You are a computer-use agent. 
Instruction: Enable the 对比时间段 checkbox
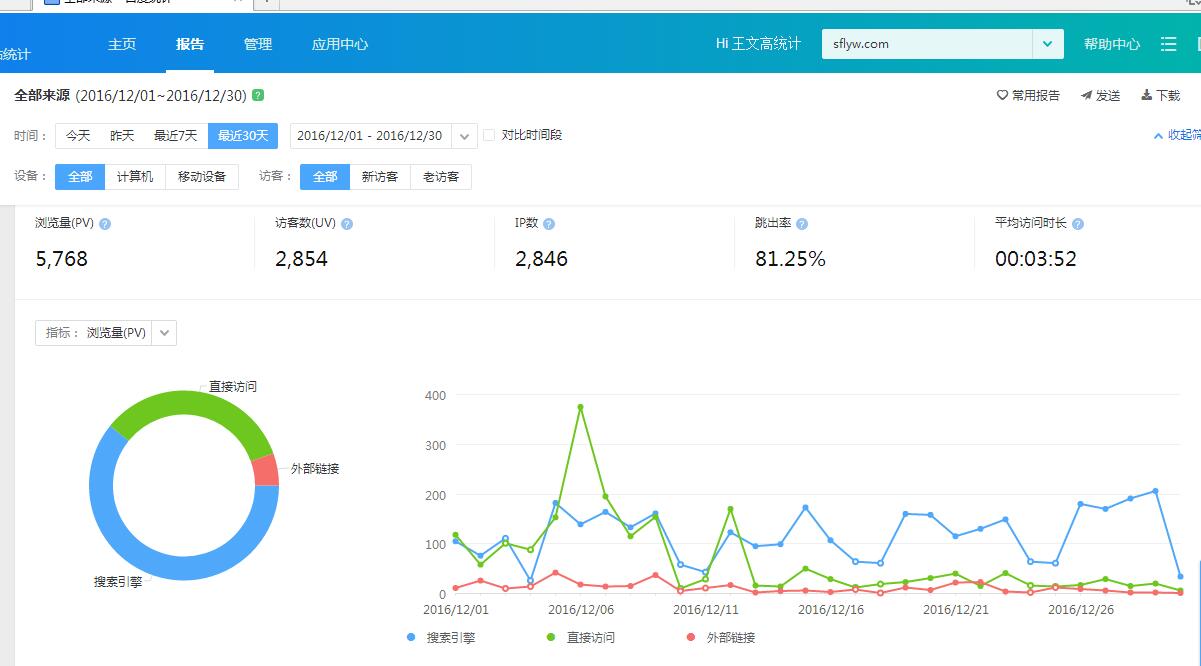coord(488,134)
